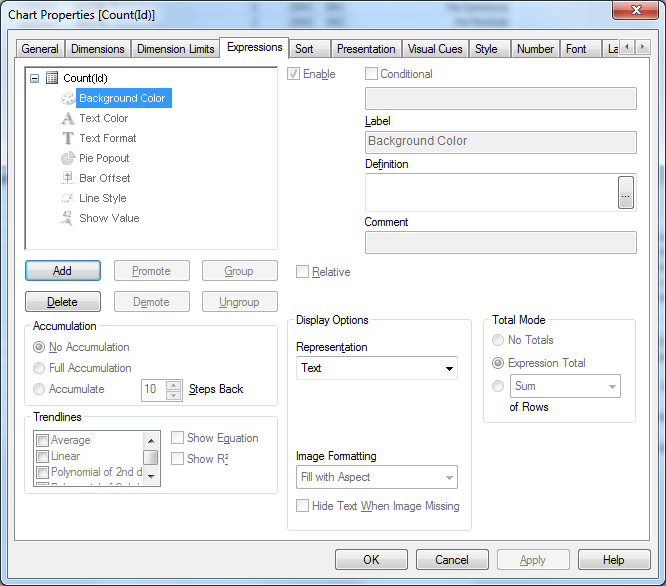Select No Accumulation radio button

(x=39, y=347)
